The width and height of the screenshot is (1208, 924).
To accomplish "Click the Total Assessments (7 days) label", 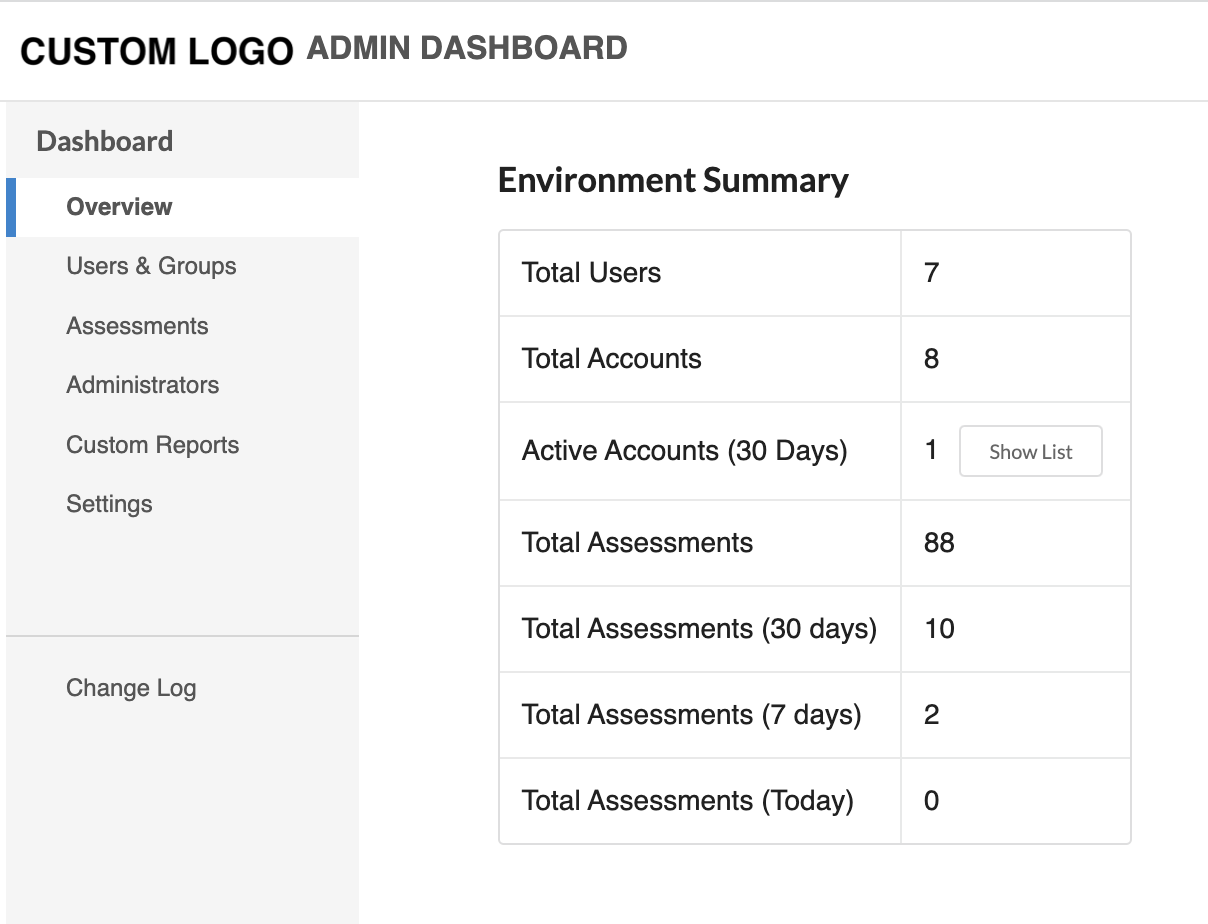I will [691, 715].
